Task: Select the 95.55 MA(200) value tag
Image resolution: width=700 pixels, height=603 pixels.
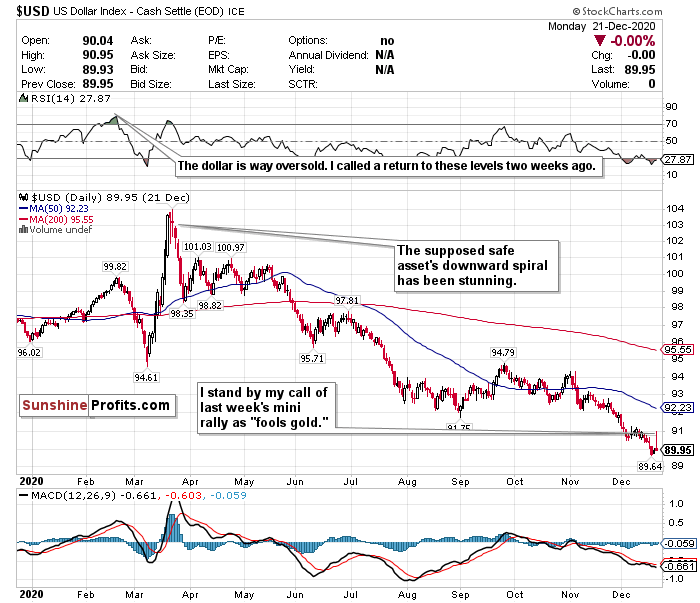Action: [x=677, y=350]
